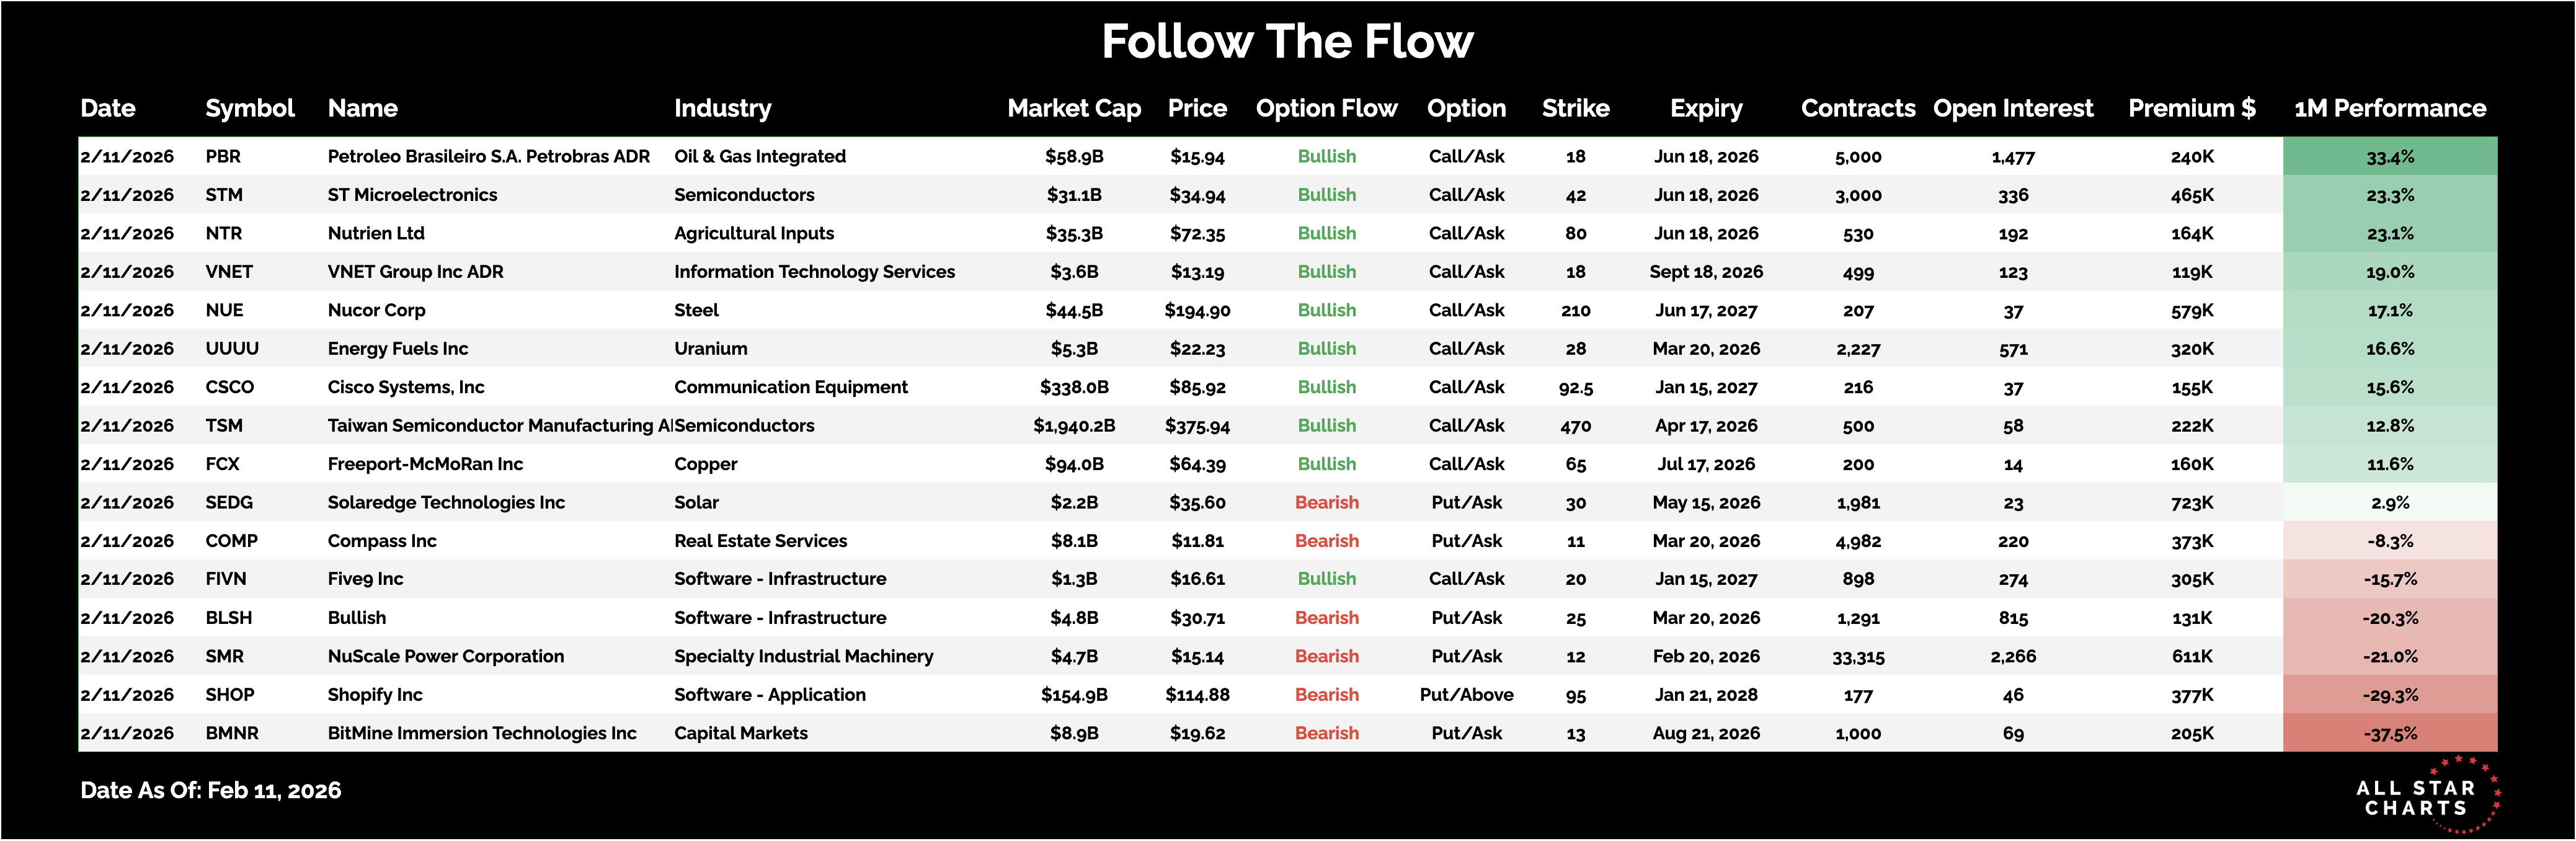This screenshot has height=841, width=2576.
Task: Click Bearish option flow for COMP
Action: click(x=1326, y=541)
